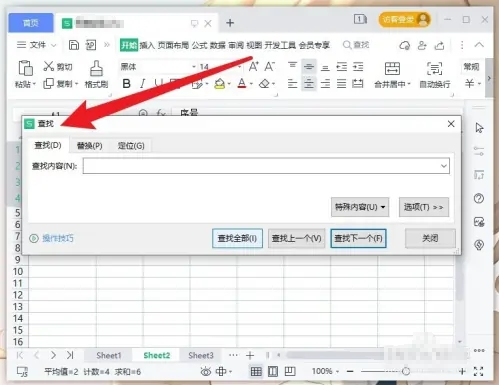This screenshot has height=385, width=499.
Task: Toggle full screen view icon
Action: 478,371
